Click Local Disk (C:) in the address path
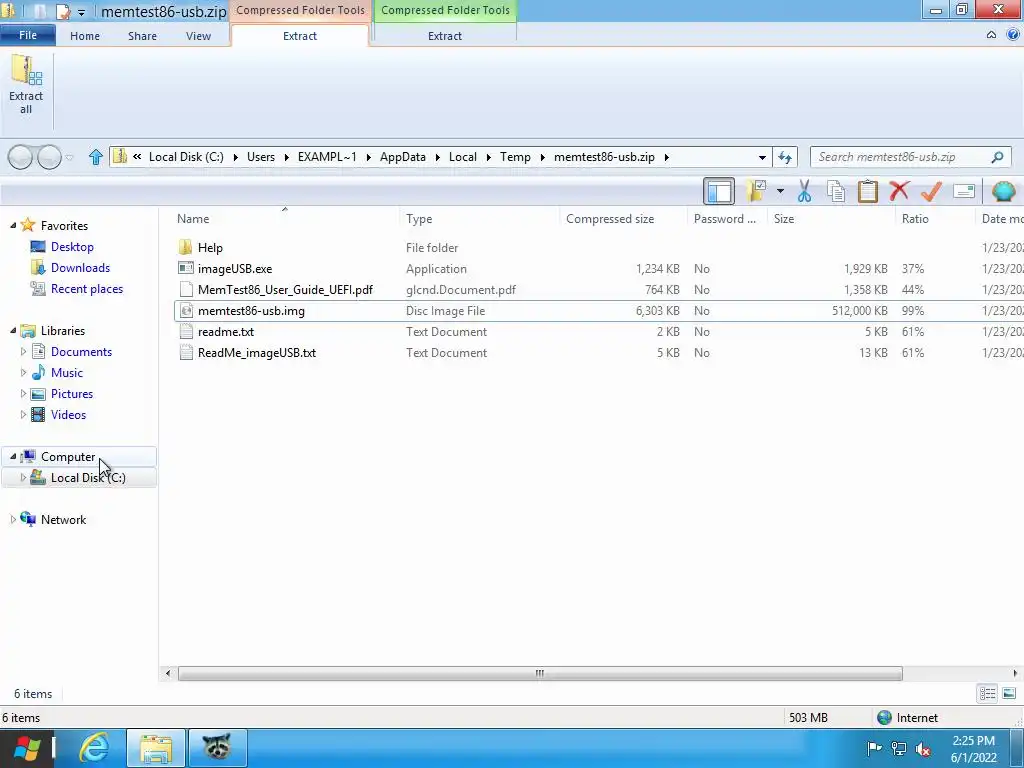The image size is (1024, 768). 186,157
